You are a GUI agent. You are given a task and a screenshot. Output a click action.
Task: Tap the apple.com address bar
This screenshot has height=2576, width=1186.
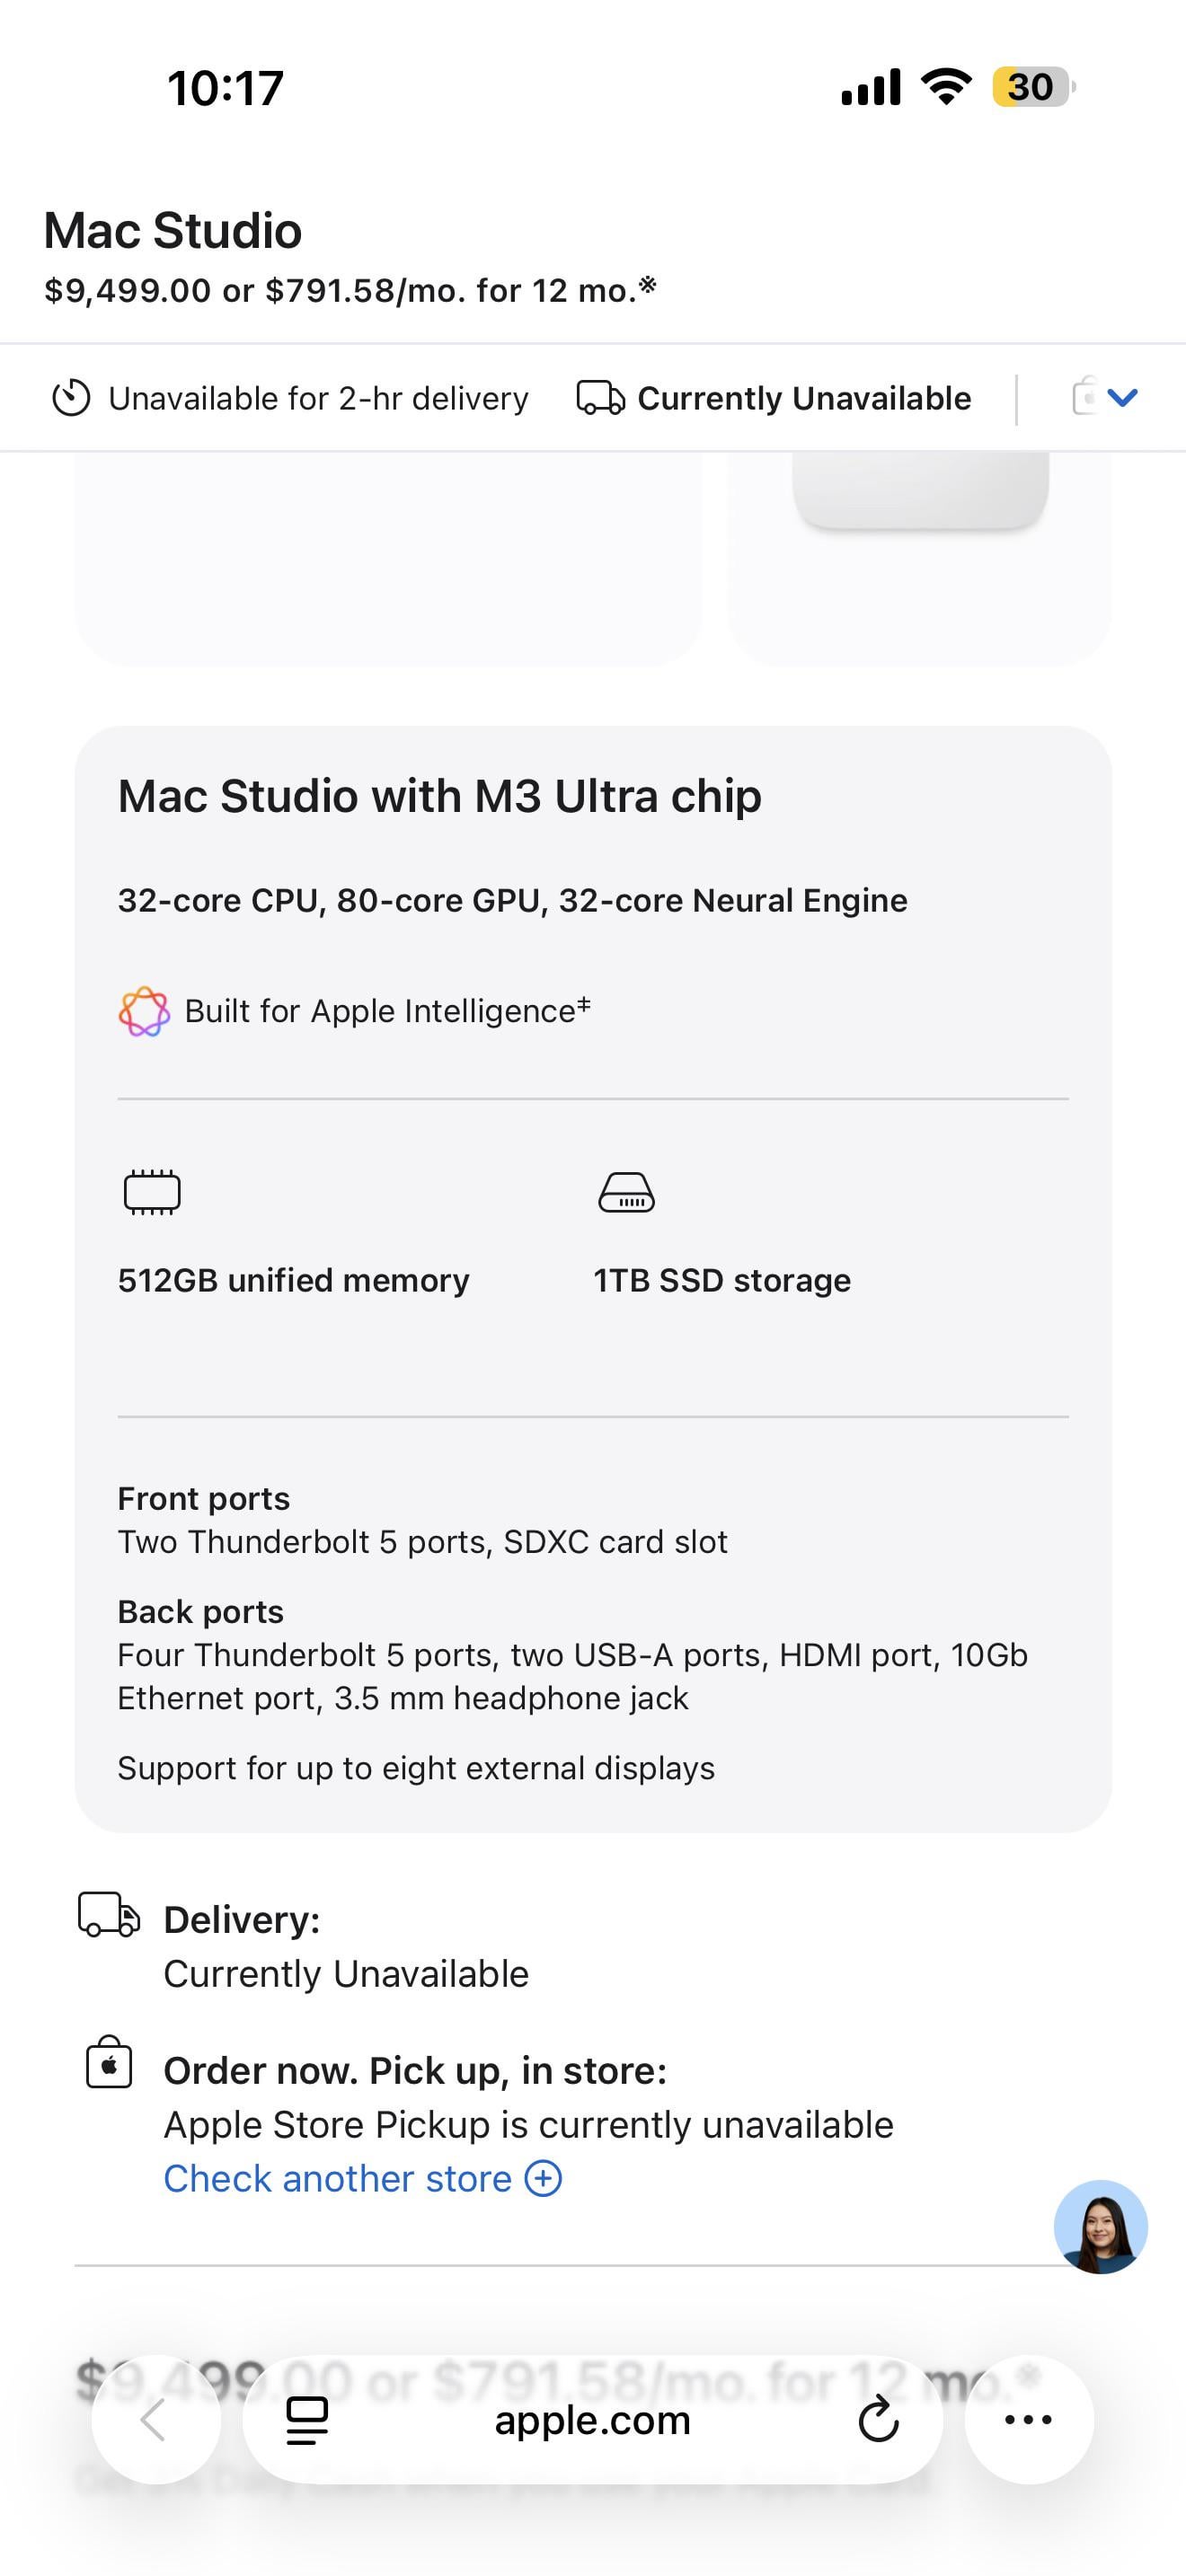click(592, 2420)
